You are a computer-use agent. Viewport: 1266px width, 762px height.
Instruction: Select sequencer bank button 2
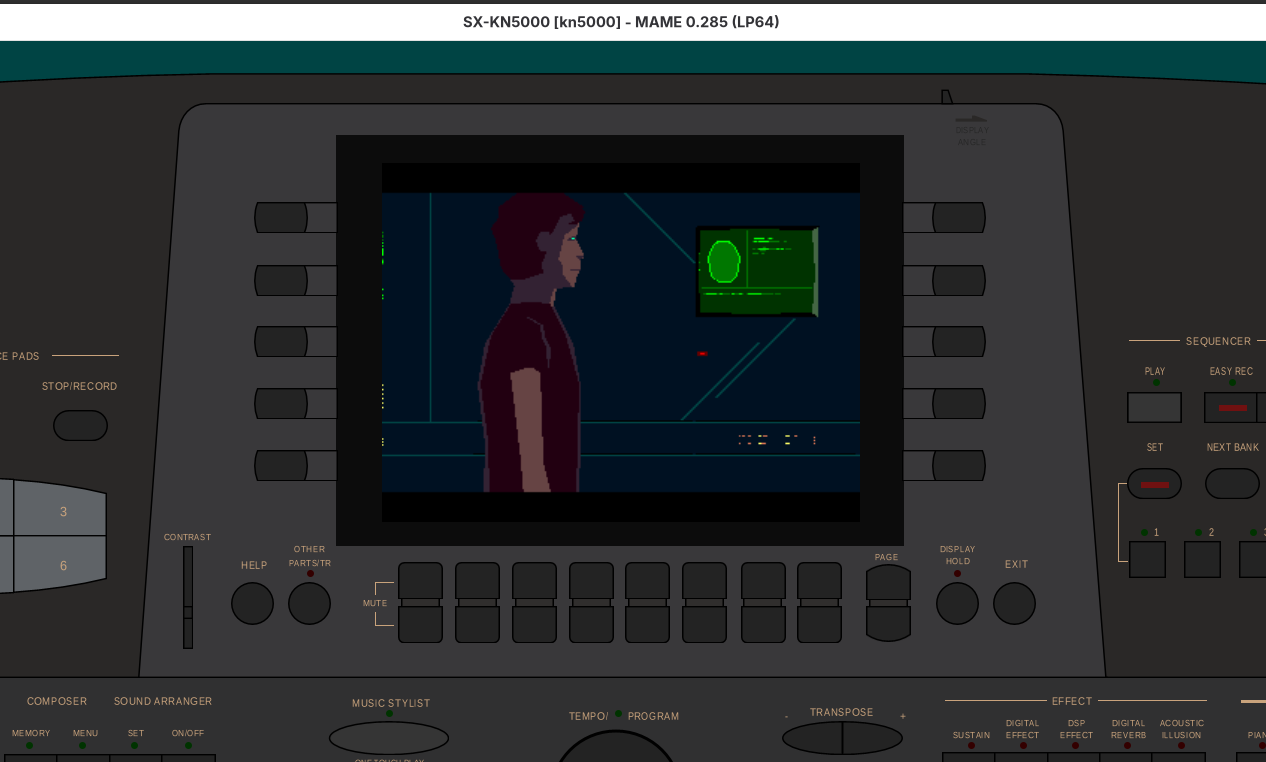tap(1202, 559)
